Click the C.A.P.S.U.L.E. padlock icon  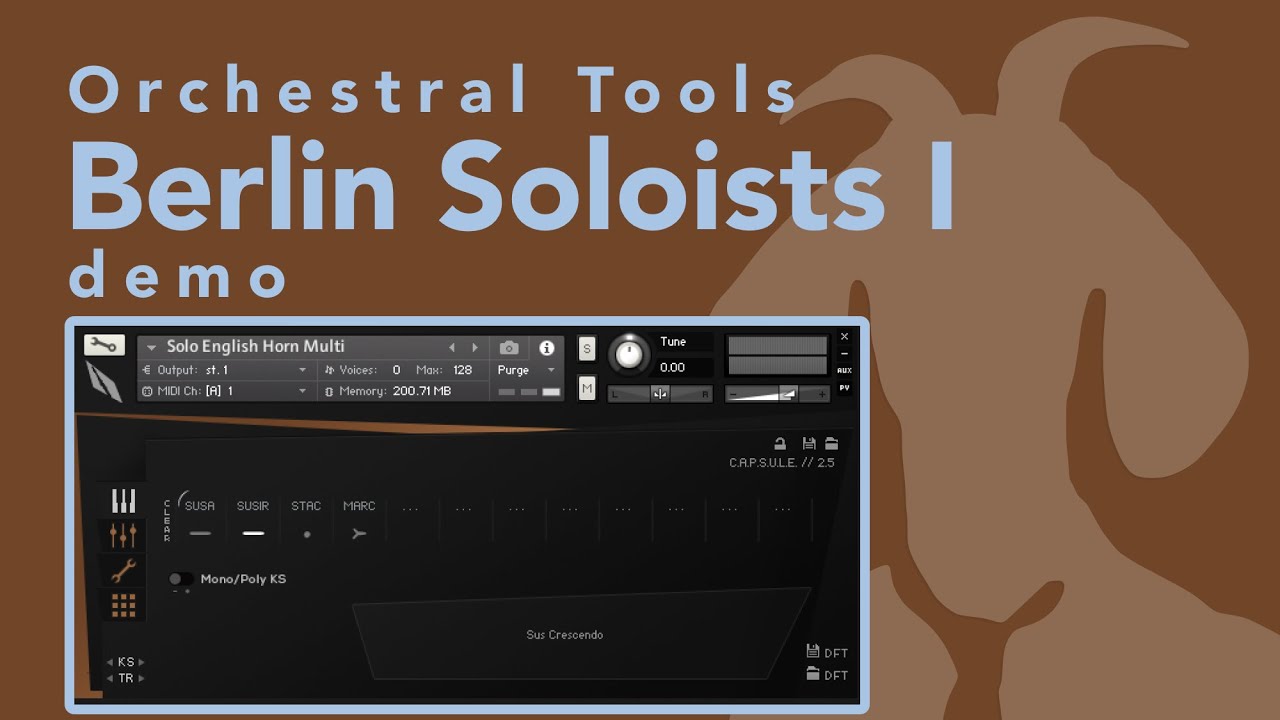[x=780, y=444]
